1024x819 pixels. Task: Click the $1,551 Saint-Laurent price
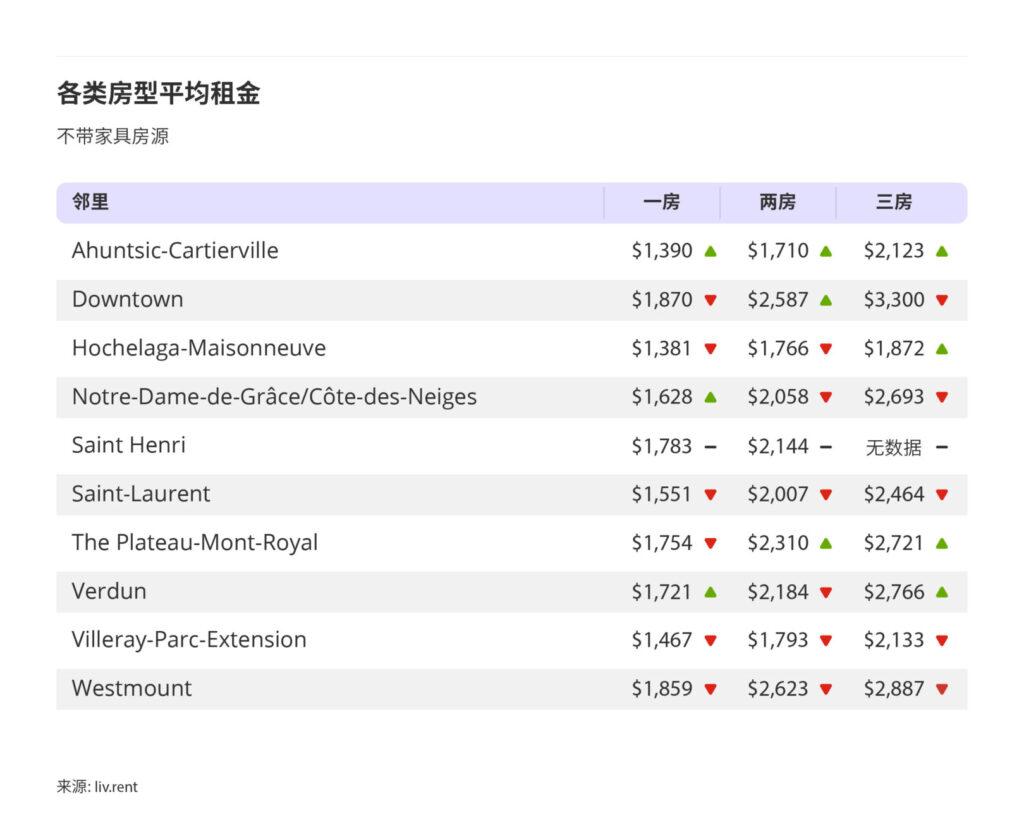[x=662, y=494]
